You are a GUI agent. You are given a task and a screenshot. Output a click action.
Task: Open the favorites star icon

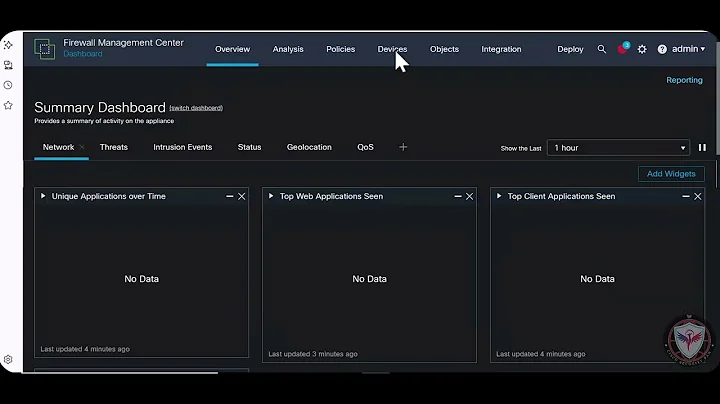[x=8, y=106]
